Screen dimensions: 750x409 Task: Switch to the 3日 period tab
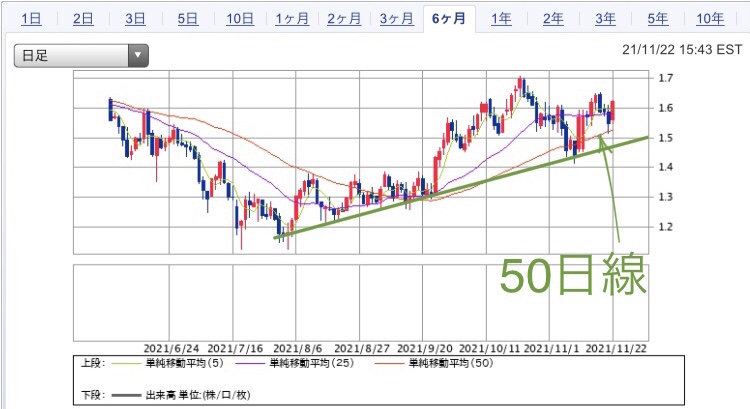(x=135, y=19)
